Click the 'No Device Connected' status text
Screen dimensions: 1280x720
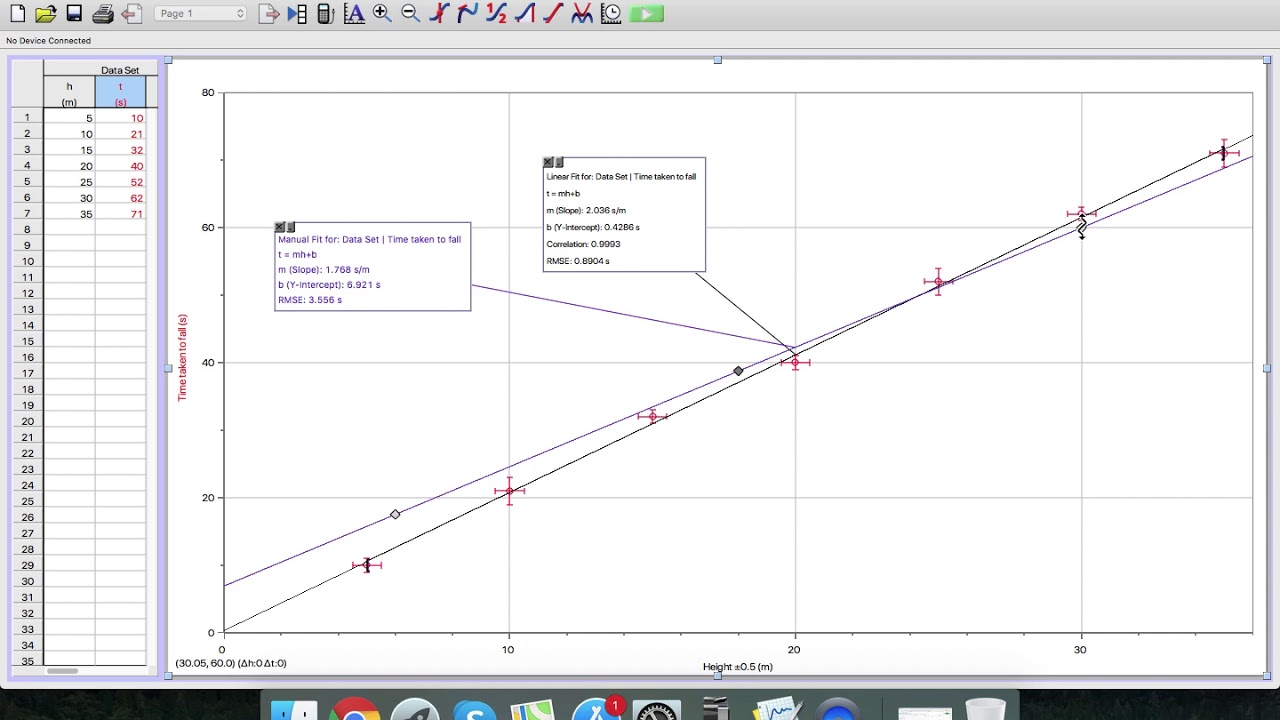(48, 41)
